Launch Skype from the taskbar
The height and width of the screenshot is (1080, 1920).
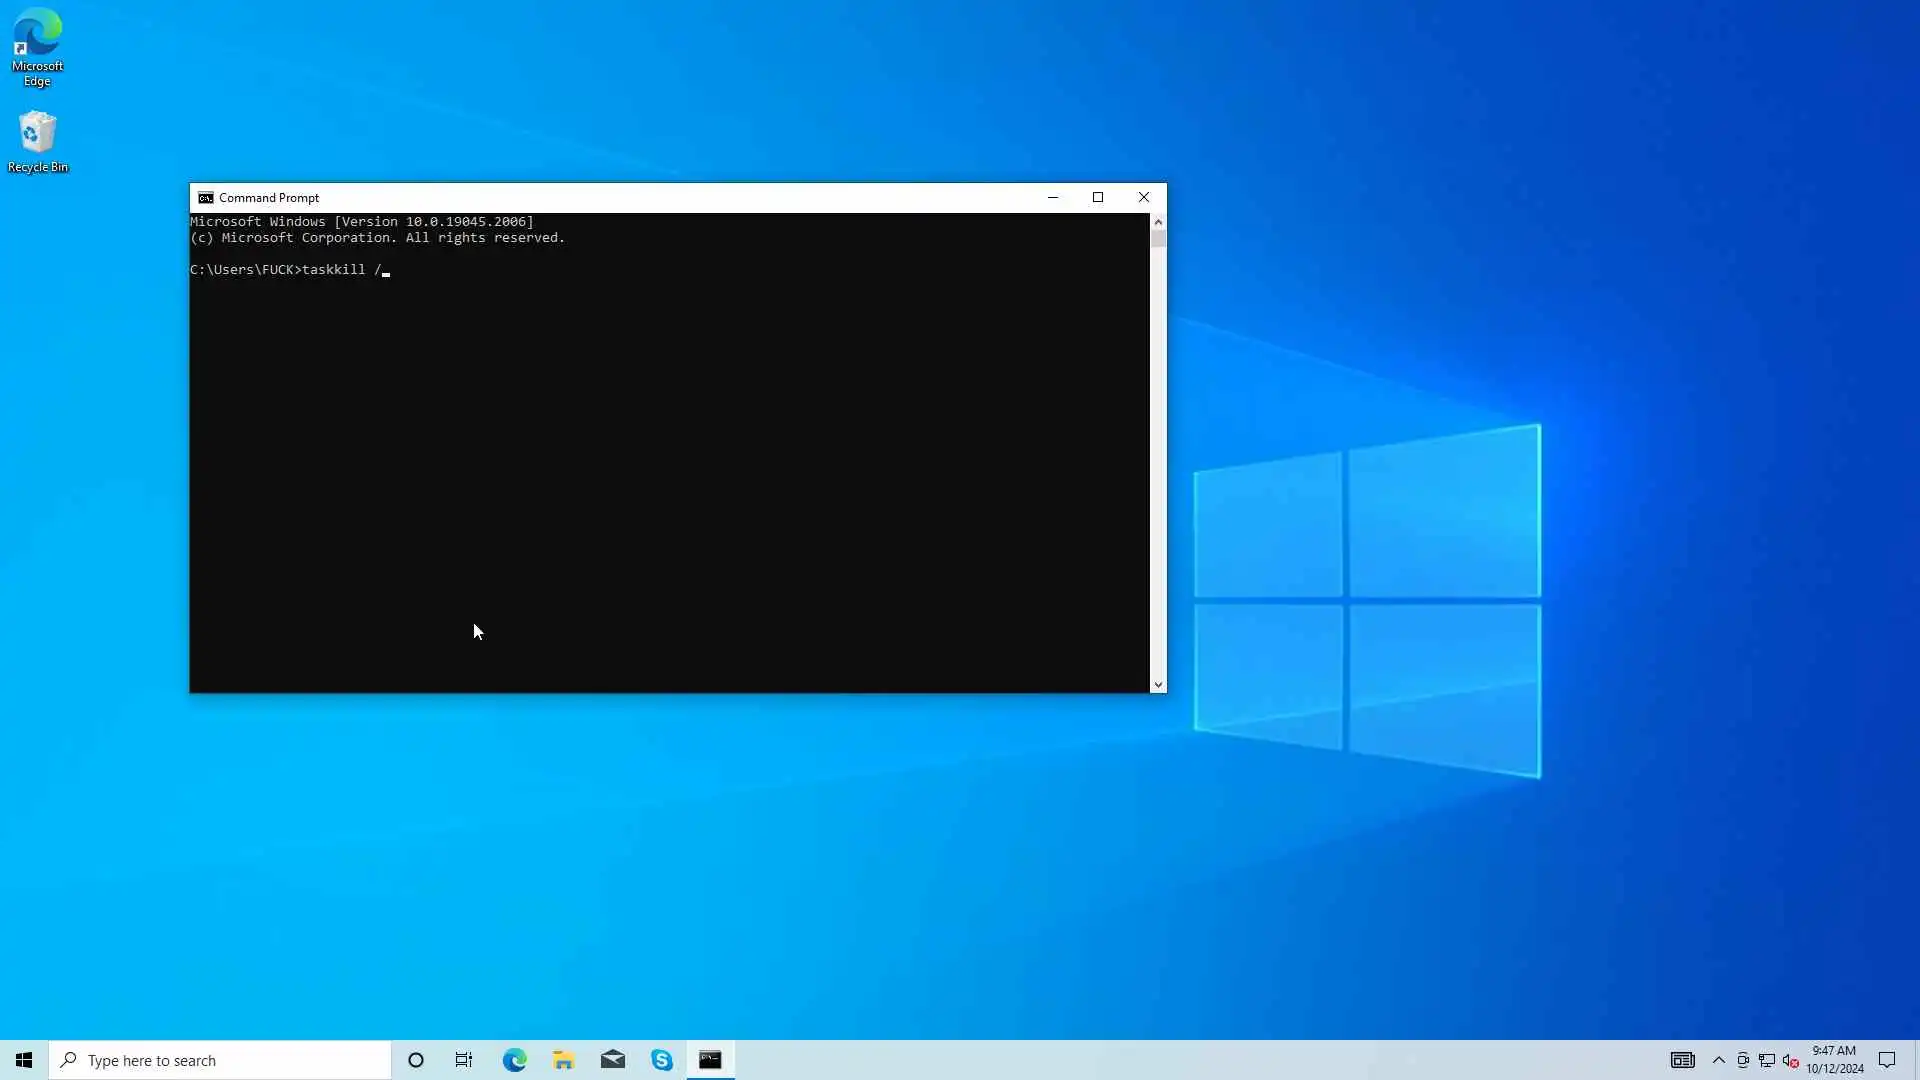coord(662,1060)
